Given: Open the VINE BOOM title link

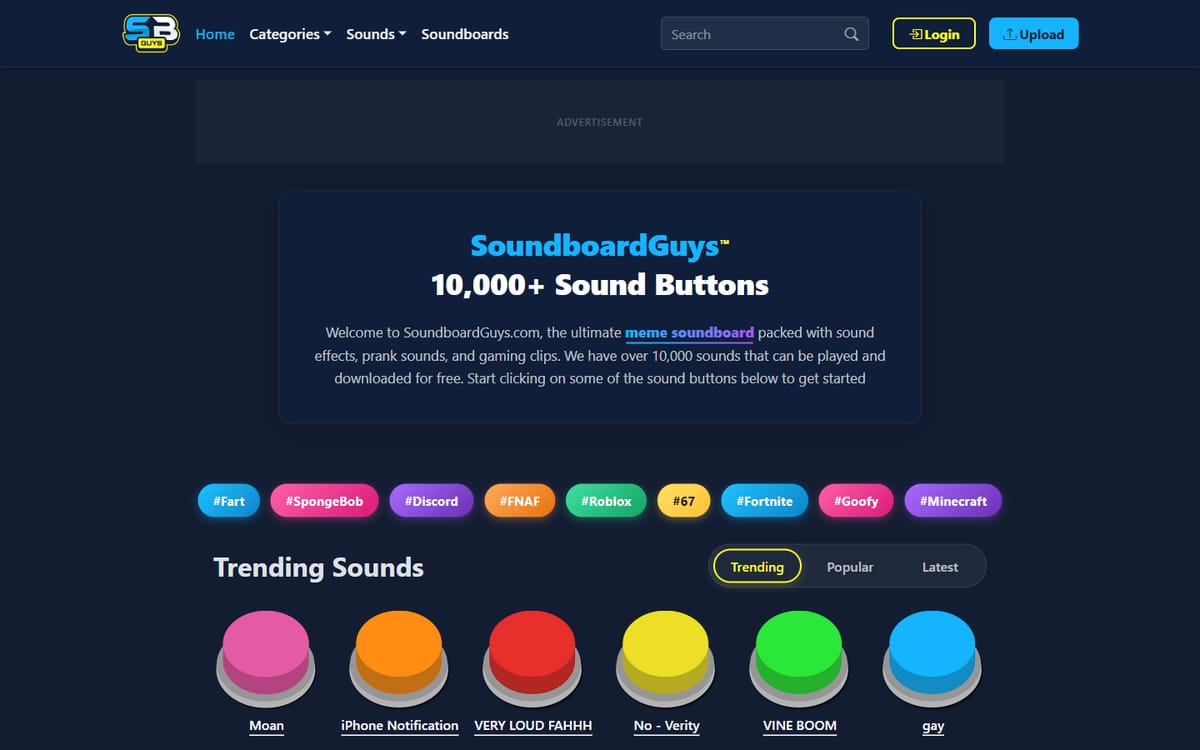Looking at the screenshot, I should pyautogui.click(x=799, y=726).
